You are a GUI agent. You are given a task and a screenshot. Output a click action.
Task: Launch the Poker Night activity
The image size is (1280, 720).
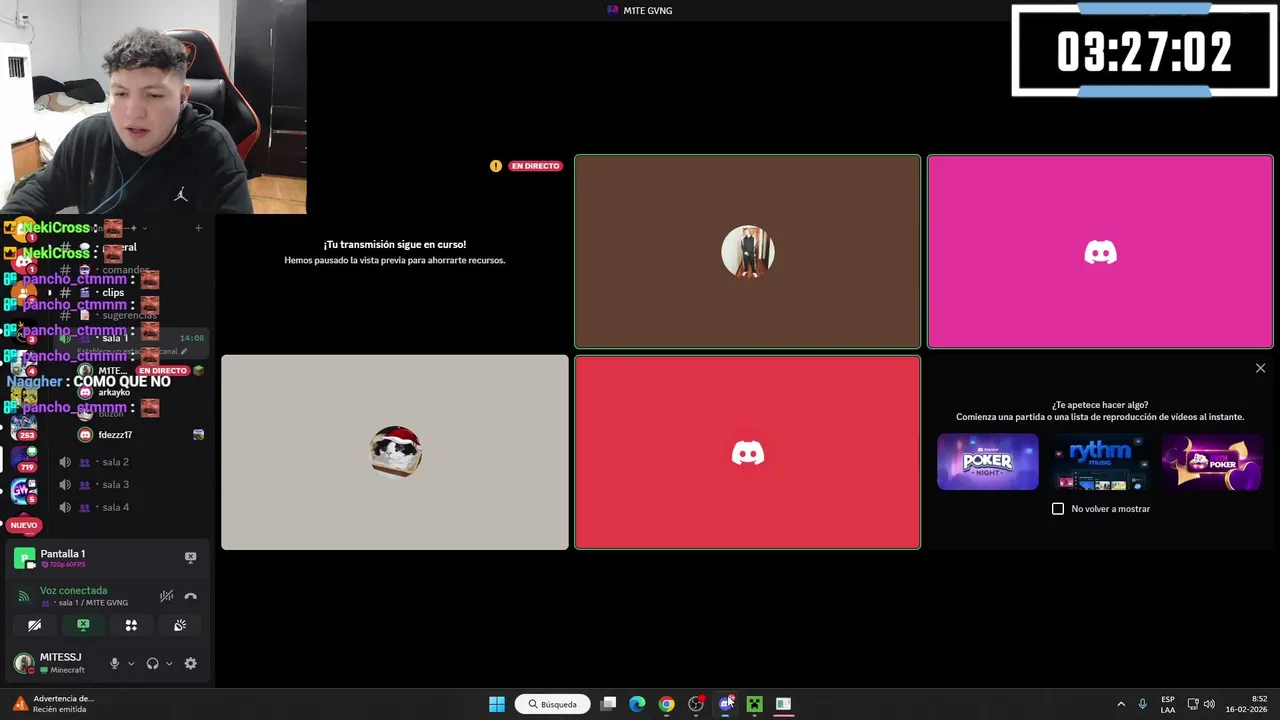988,462
